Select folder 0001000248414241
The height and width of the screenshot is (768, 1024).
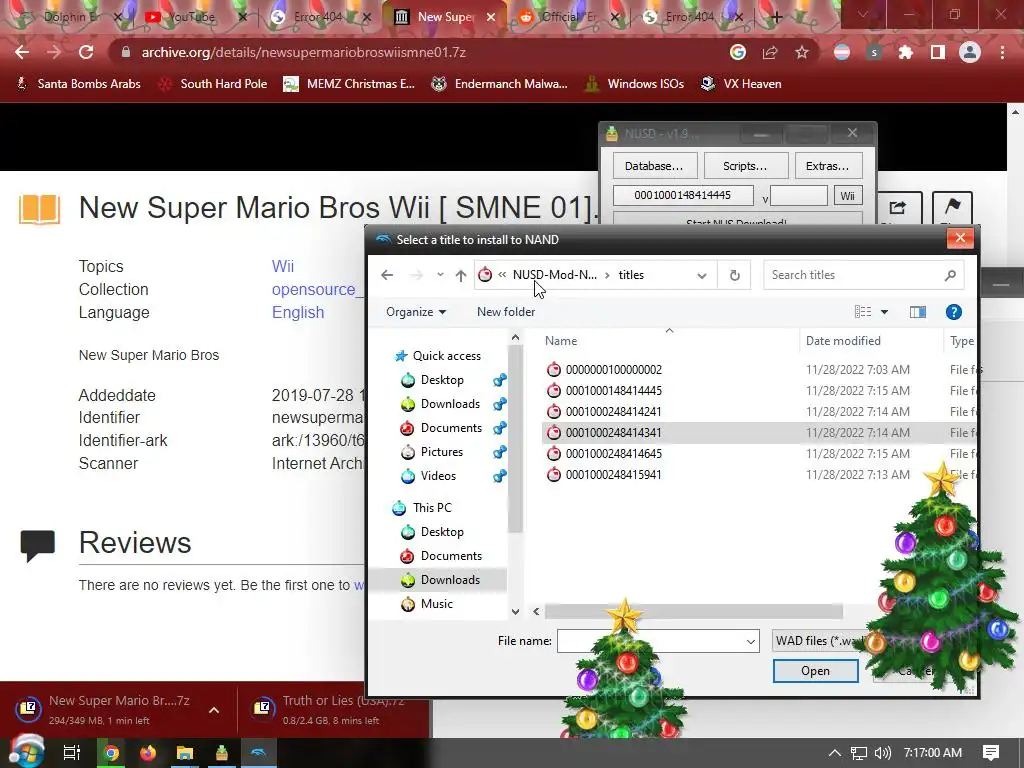[613, 411]
